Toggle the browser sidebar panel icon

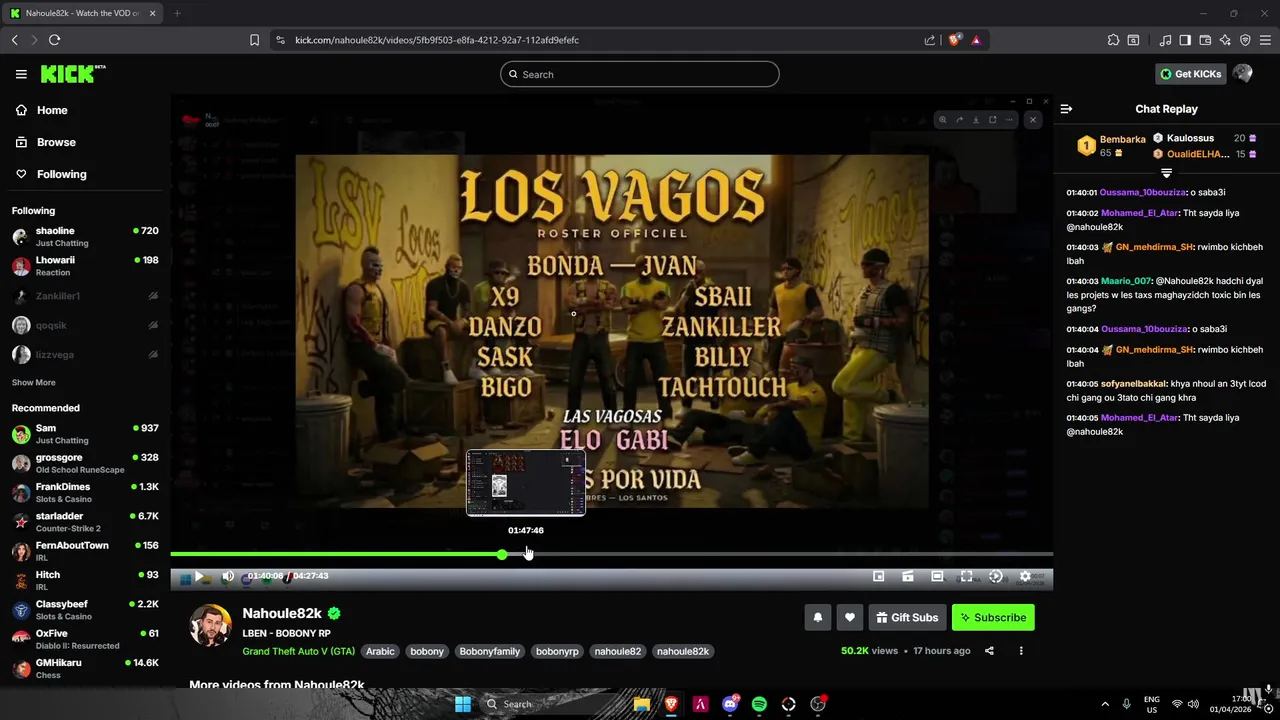(x=1185, y=40)
